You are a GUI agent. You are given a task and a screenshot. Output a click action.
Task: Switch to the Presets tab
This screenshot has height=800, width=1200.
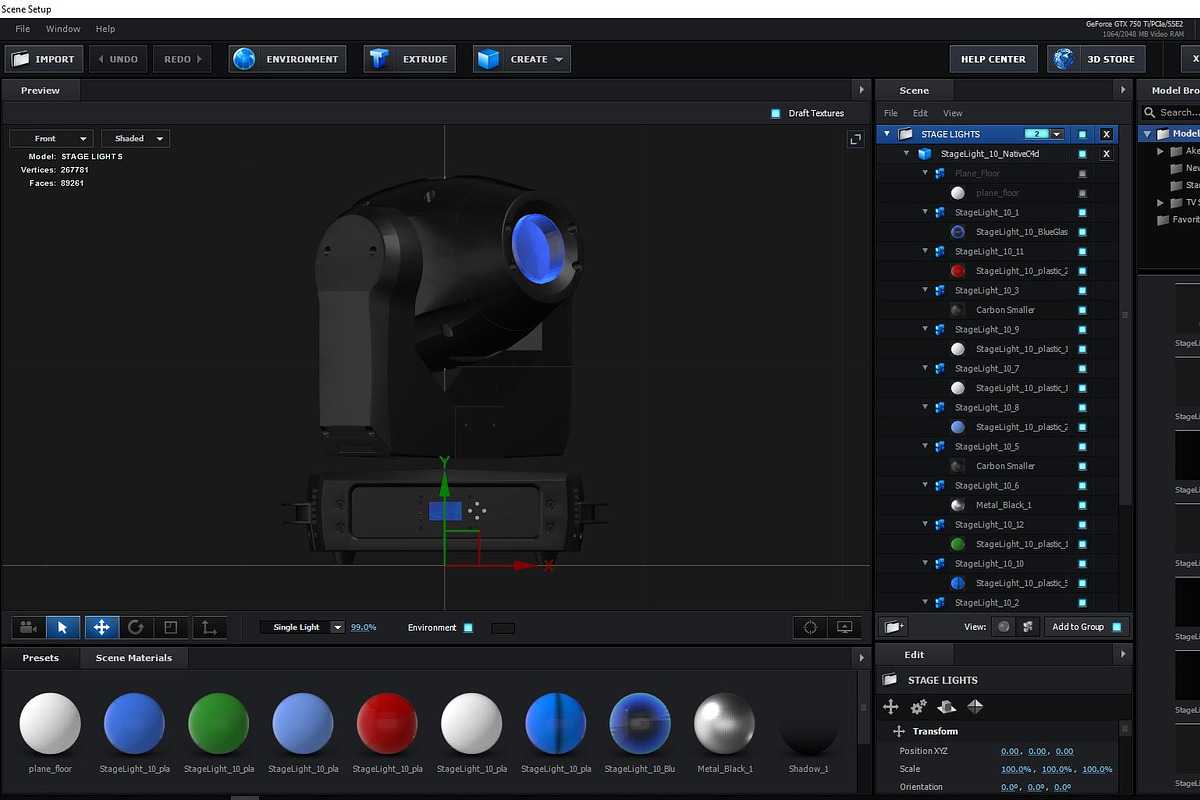point(41,658)
